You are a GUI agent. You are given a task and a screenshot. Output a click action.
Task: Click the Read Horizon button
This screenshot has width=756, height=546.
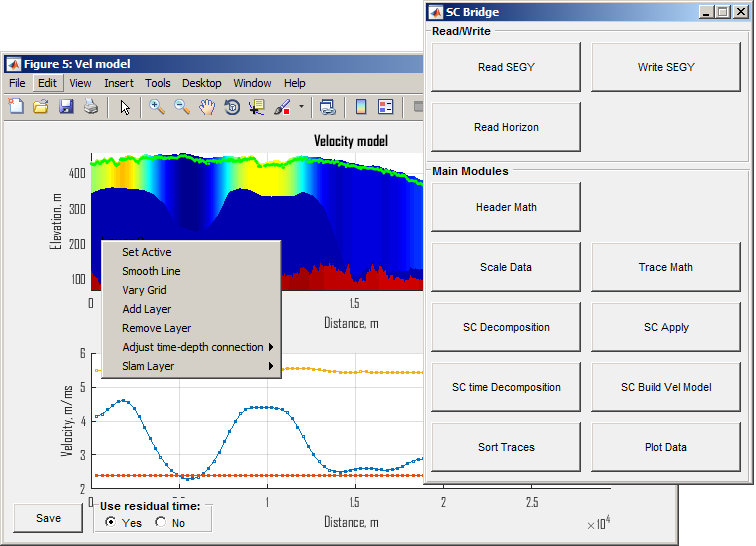506,127
